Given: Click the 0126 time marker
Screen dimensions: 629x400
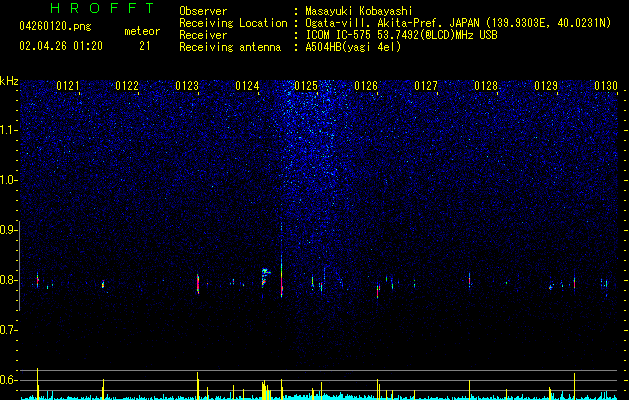Looking at the screenshot, I should pyautogui.click(x=366, y=86).
